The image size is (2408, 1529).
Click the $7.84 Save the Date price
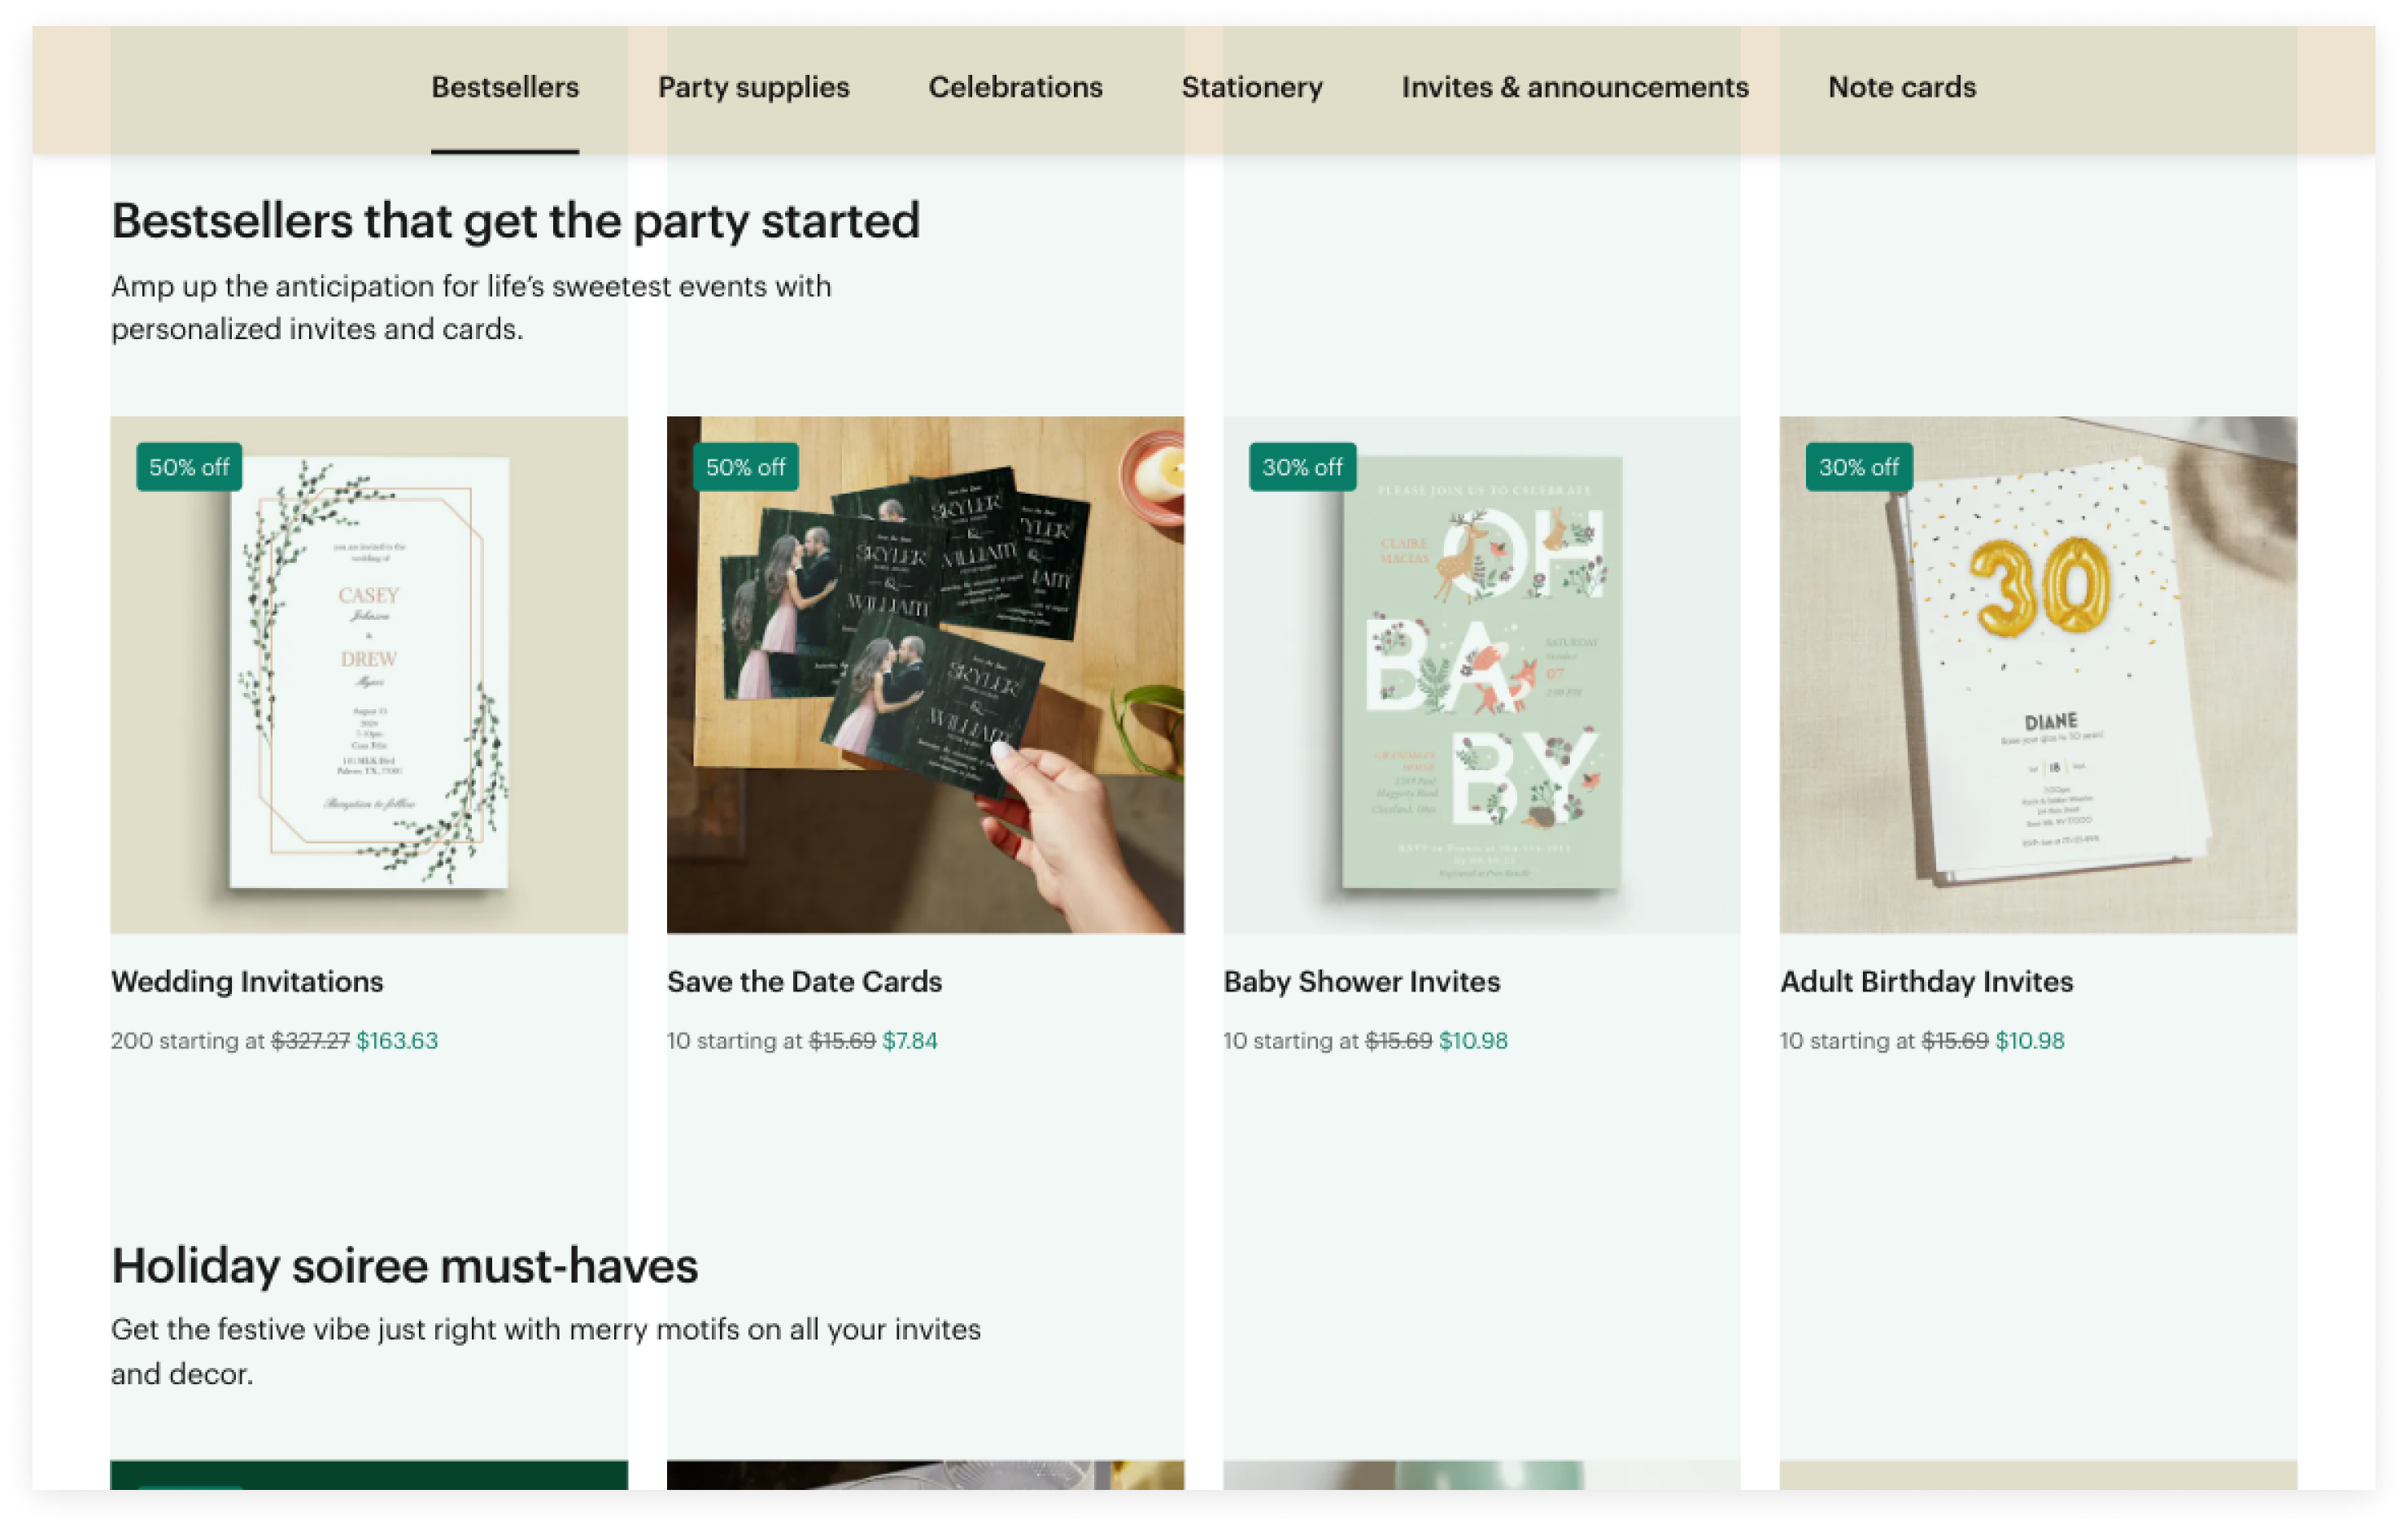point(909,1041)
